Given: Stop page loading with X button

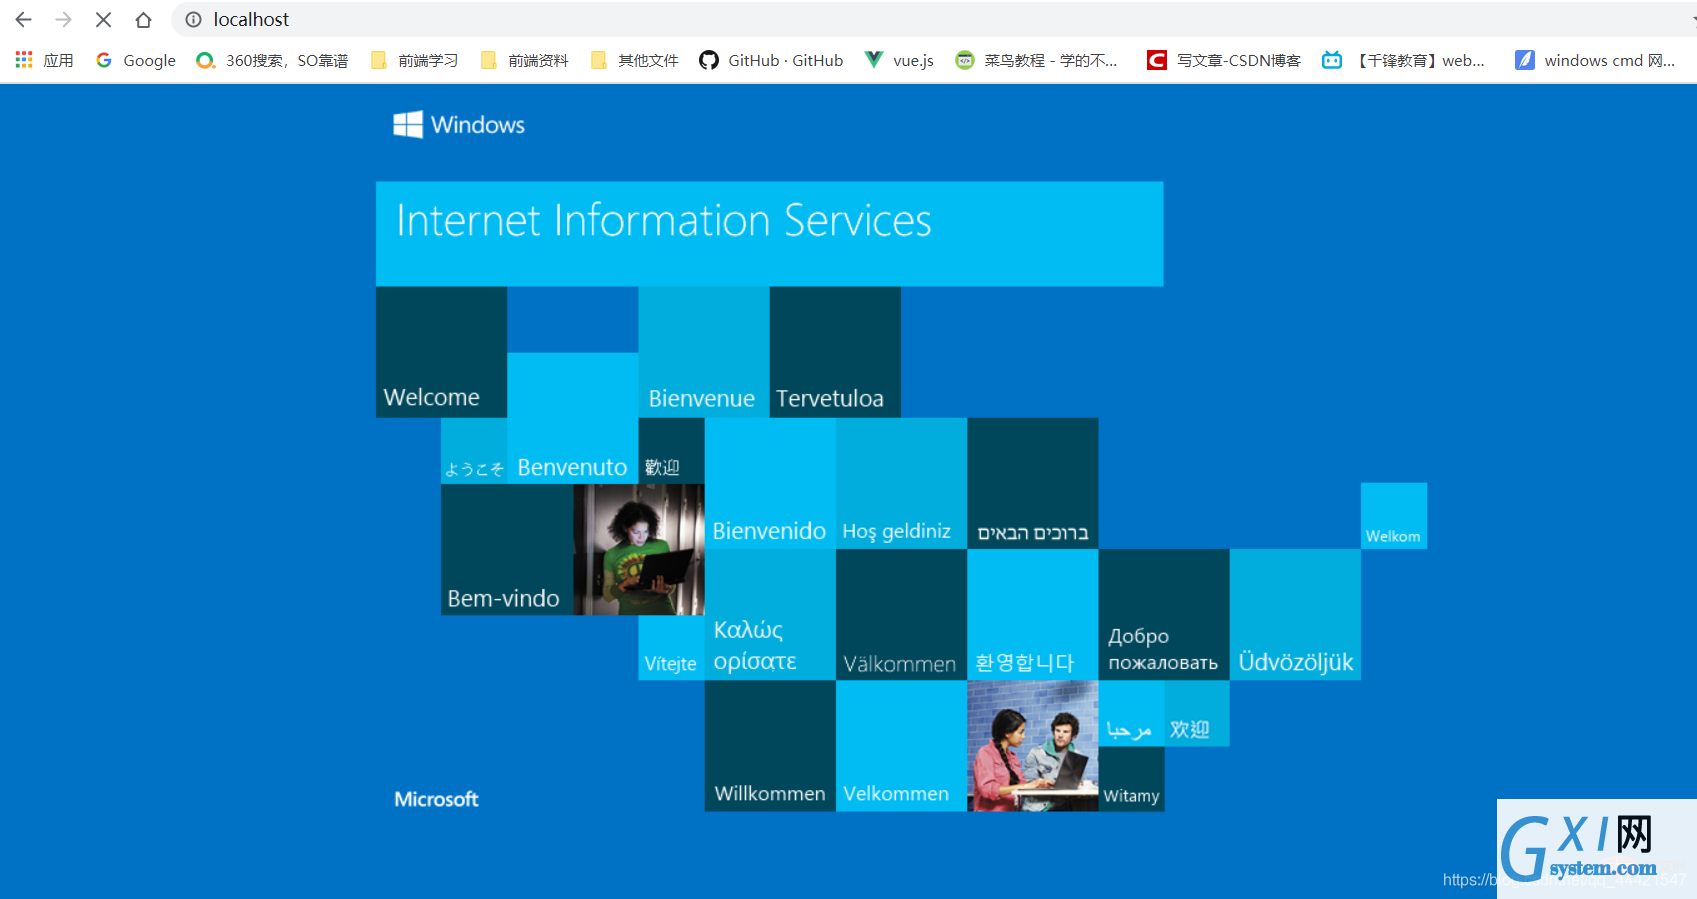Looking at the screenshot, I should (103, 19).
